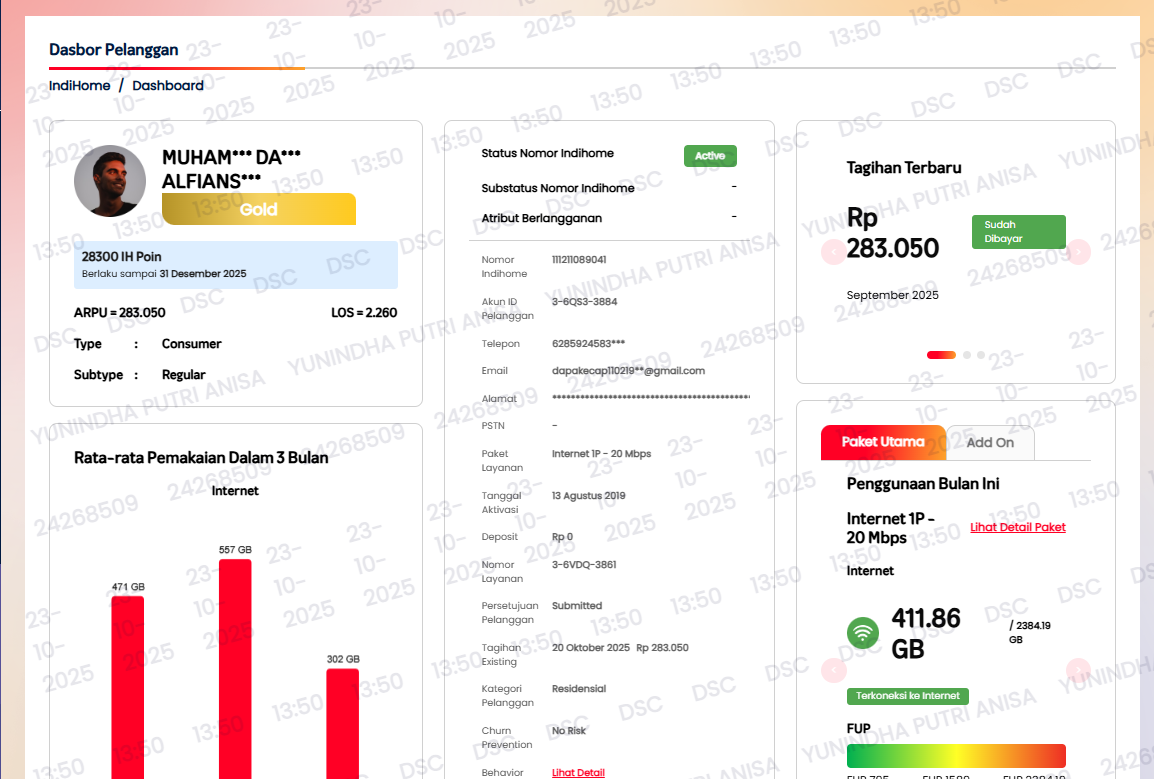Click the customer profile photo
The height and width of the screenshot is (779, 1154).
(x=110, y=180)
